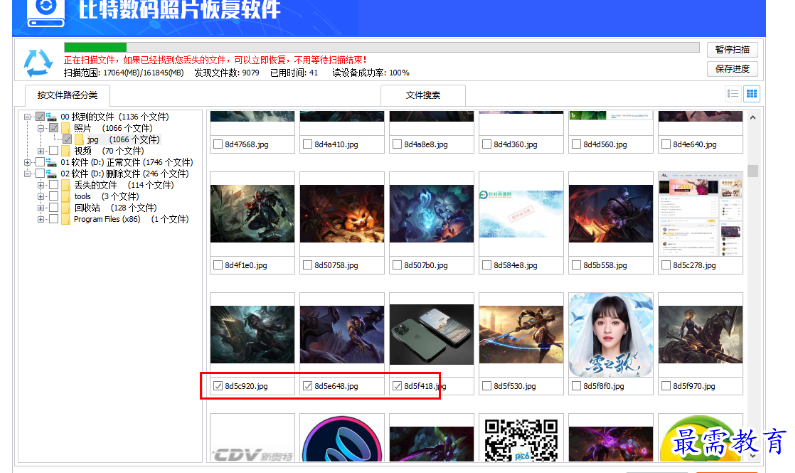Select the 丢失的文件 (114 个文件) row
This screenshot has width=795, height=473.
pos(124,185)
